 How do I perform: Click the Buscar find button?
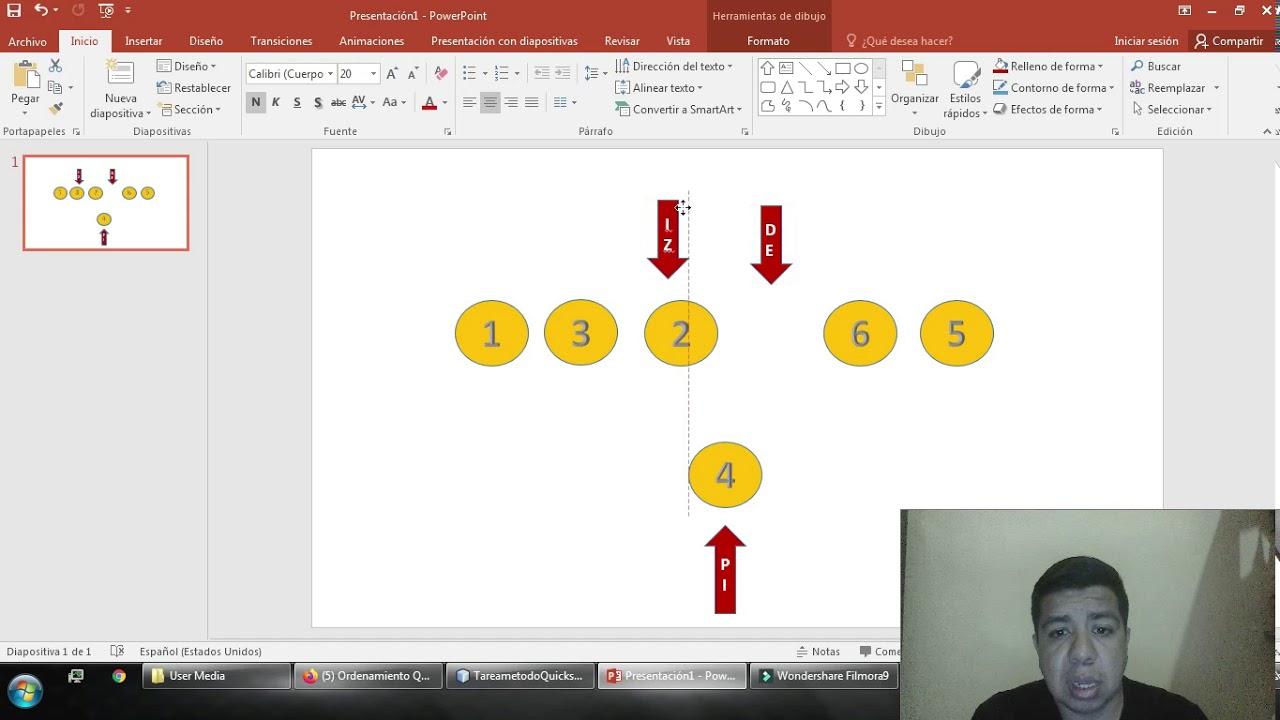pos(1157,66)
